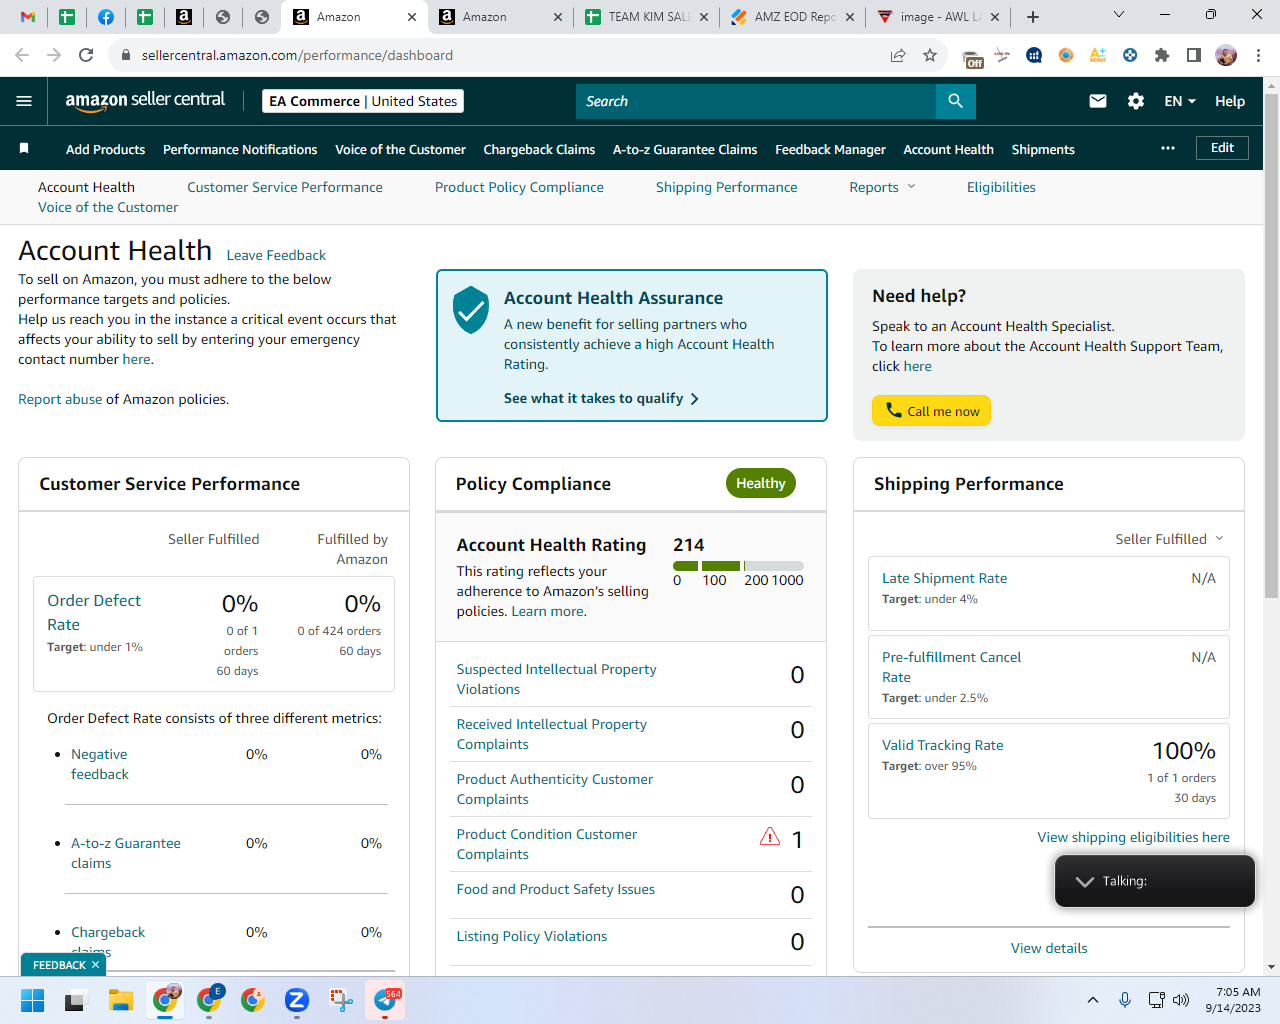
Task: Open the settings gear in Seller Central
Action: tap(1136, 101)
